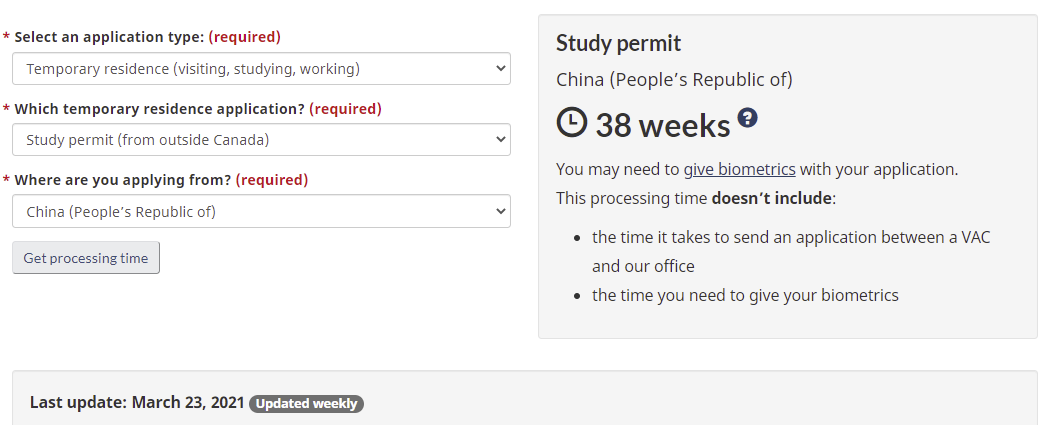Click the Last update March 23, 2021 text
Screen dimensions: 1051x425
137,403
